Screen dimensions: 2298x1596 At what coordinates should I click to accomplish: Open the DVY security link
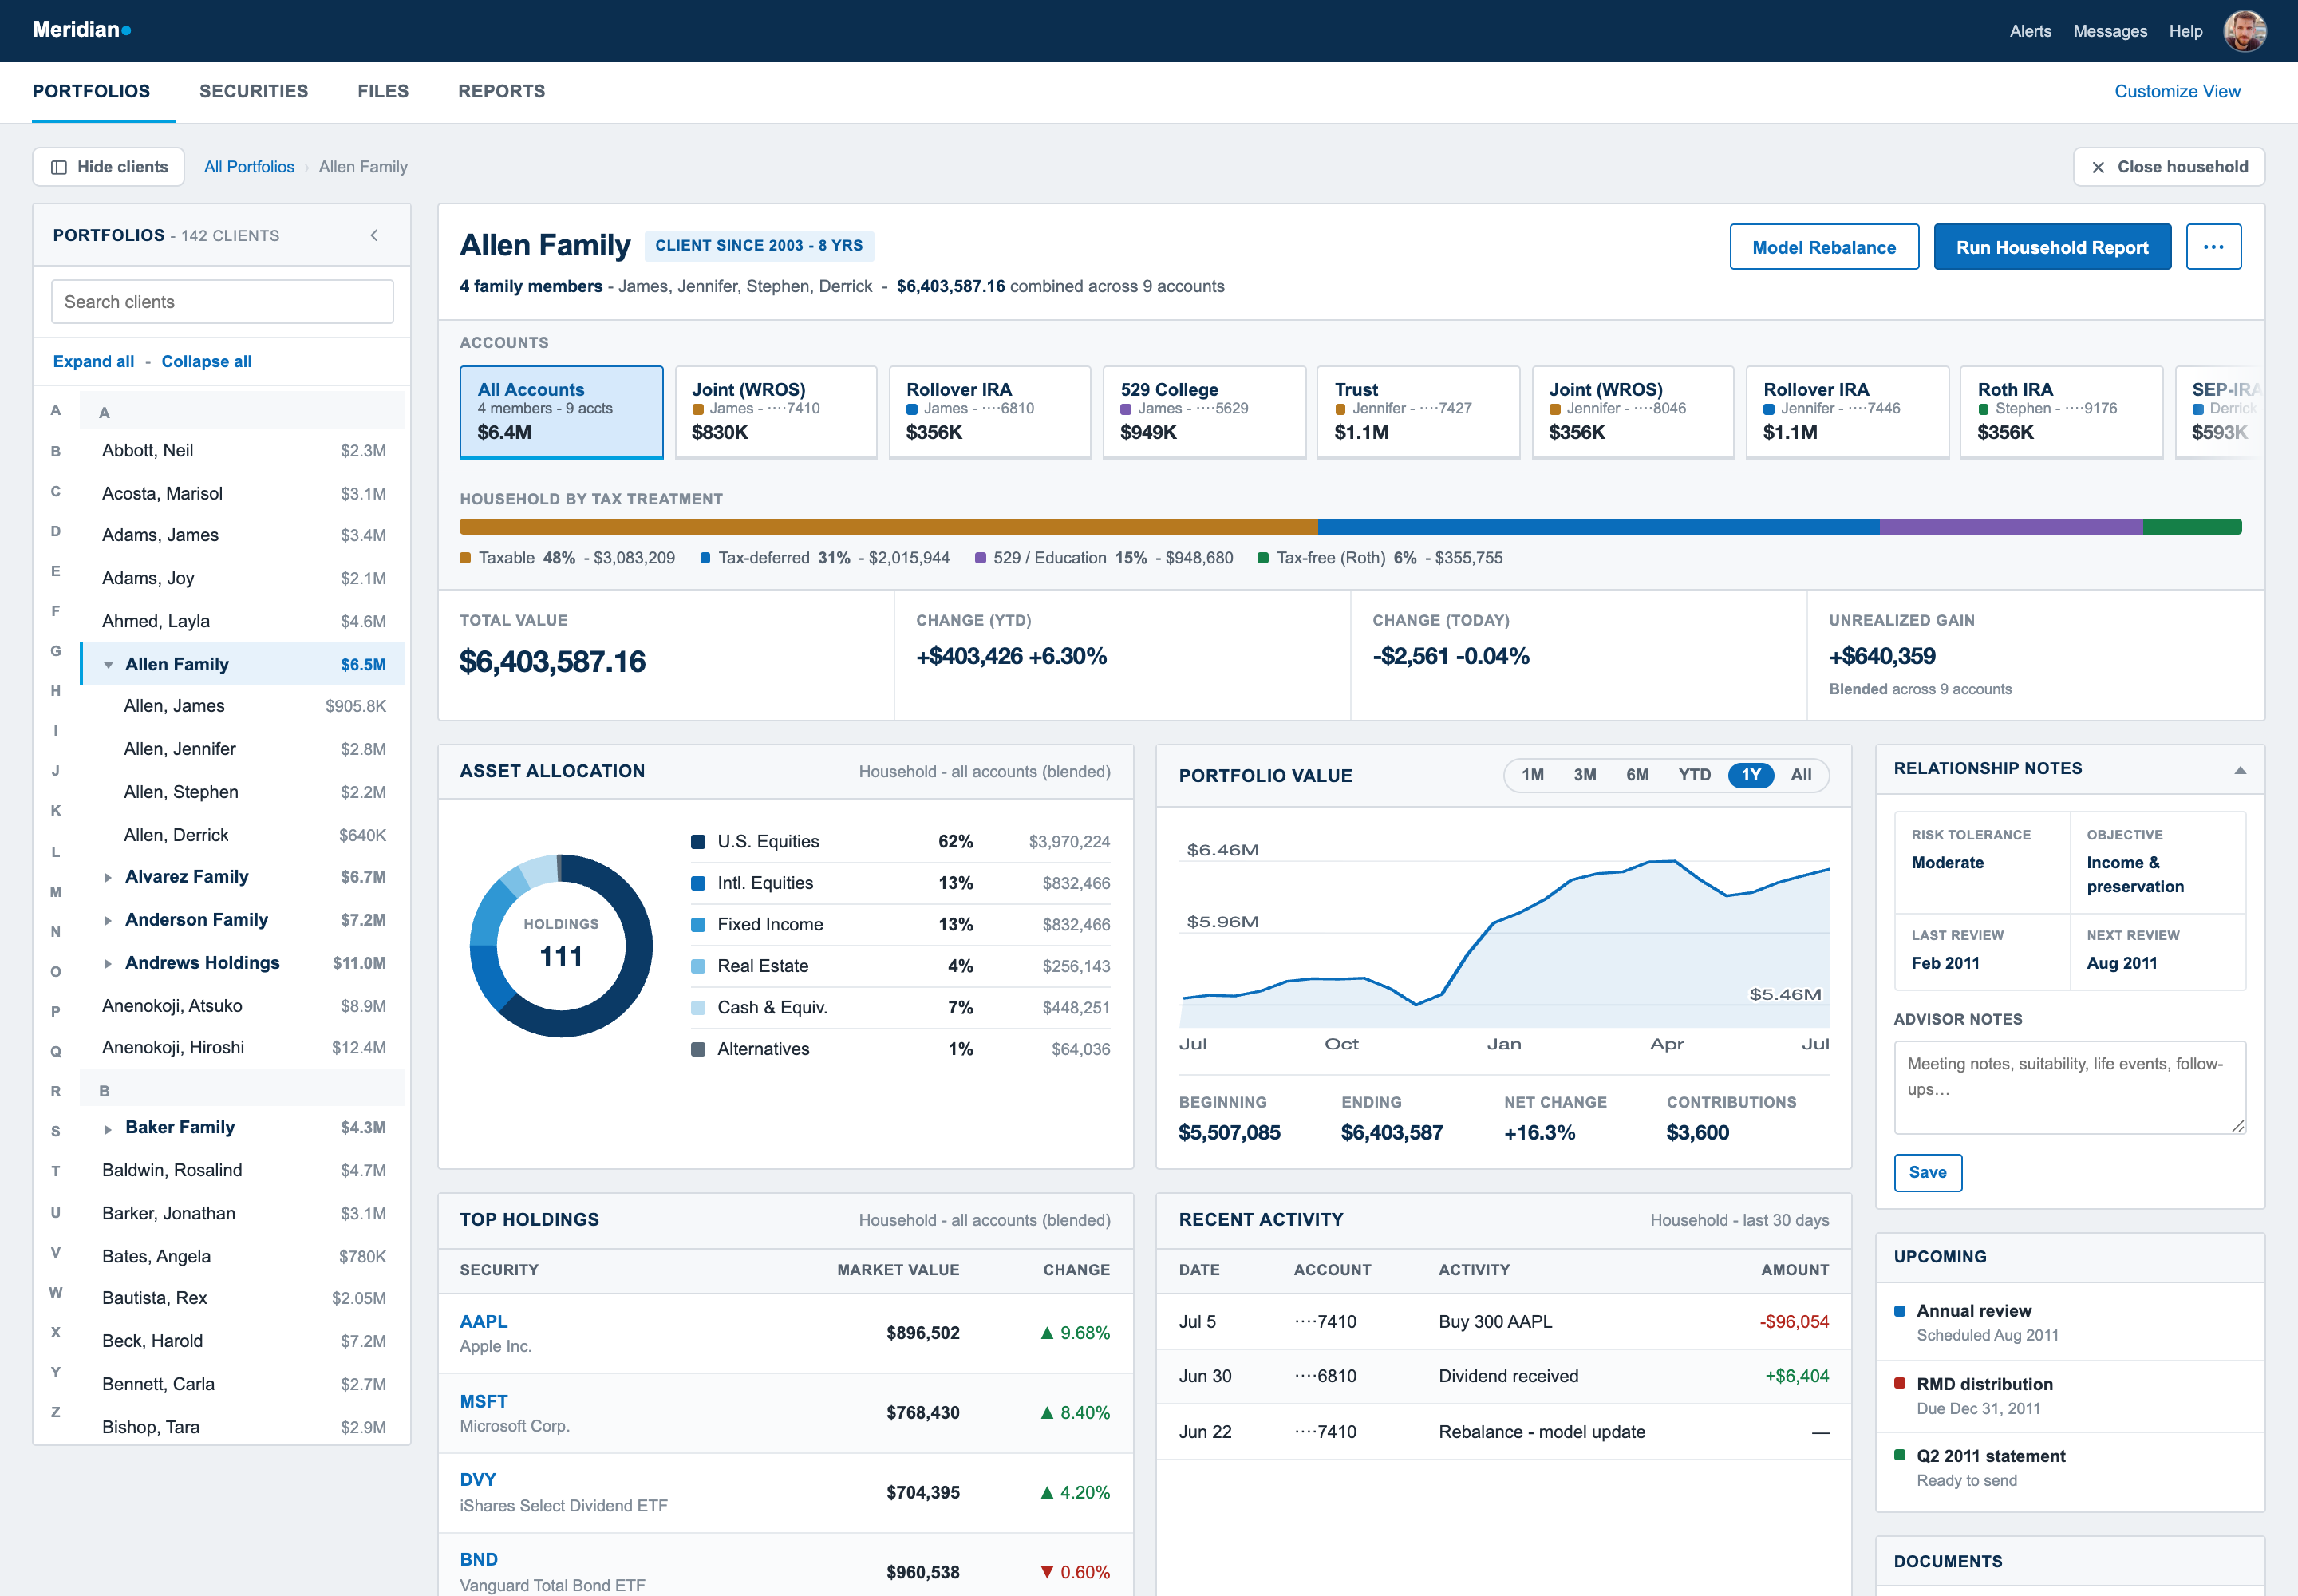point(477,1480)
